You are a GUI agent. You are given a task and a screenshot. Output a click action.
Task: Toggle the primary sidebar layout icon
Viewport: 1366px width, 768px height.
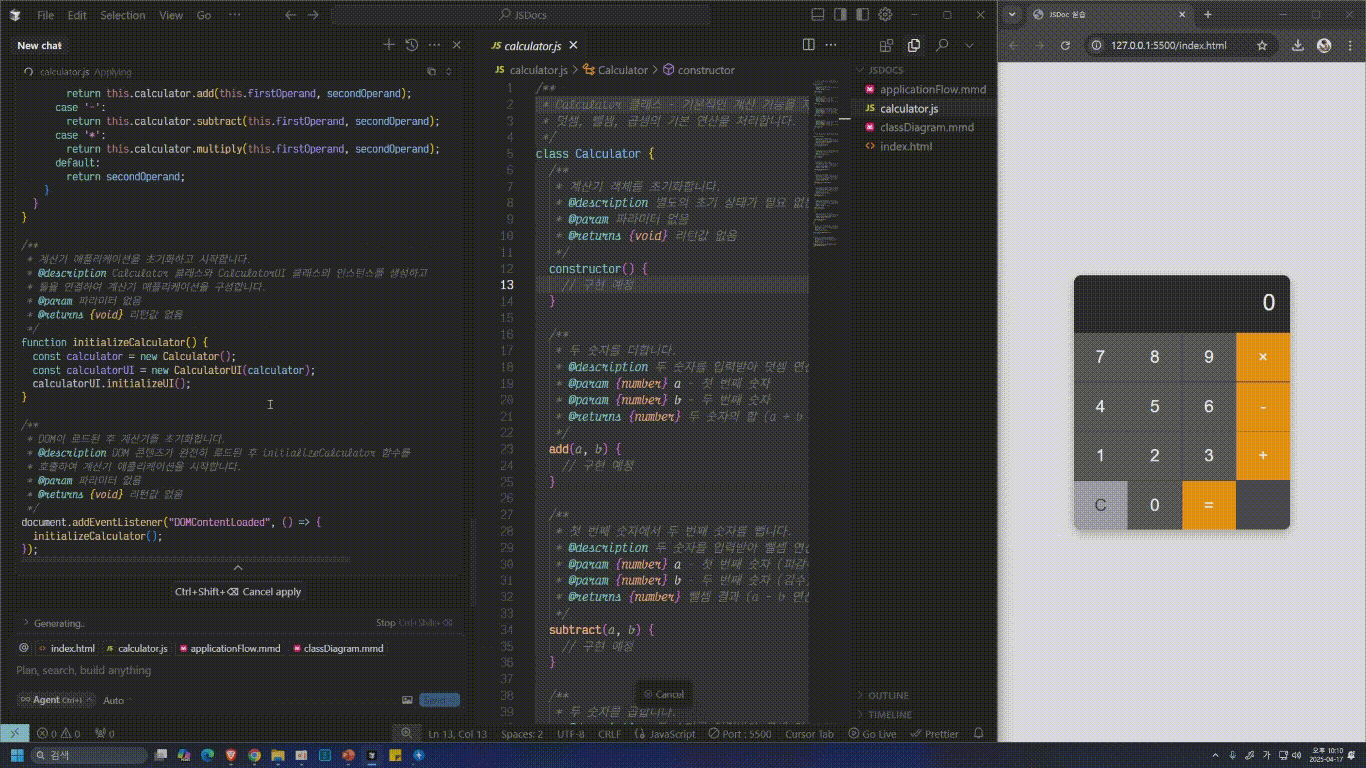[x=840, y=15]
